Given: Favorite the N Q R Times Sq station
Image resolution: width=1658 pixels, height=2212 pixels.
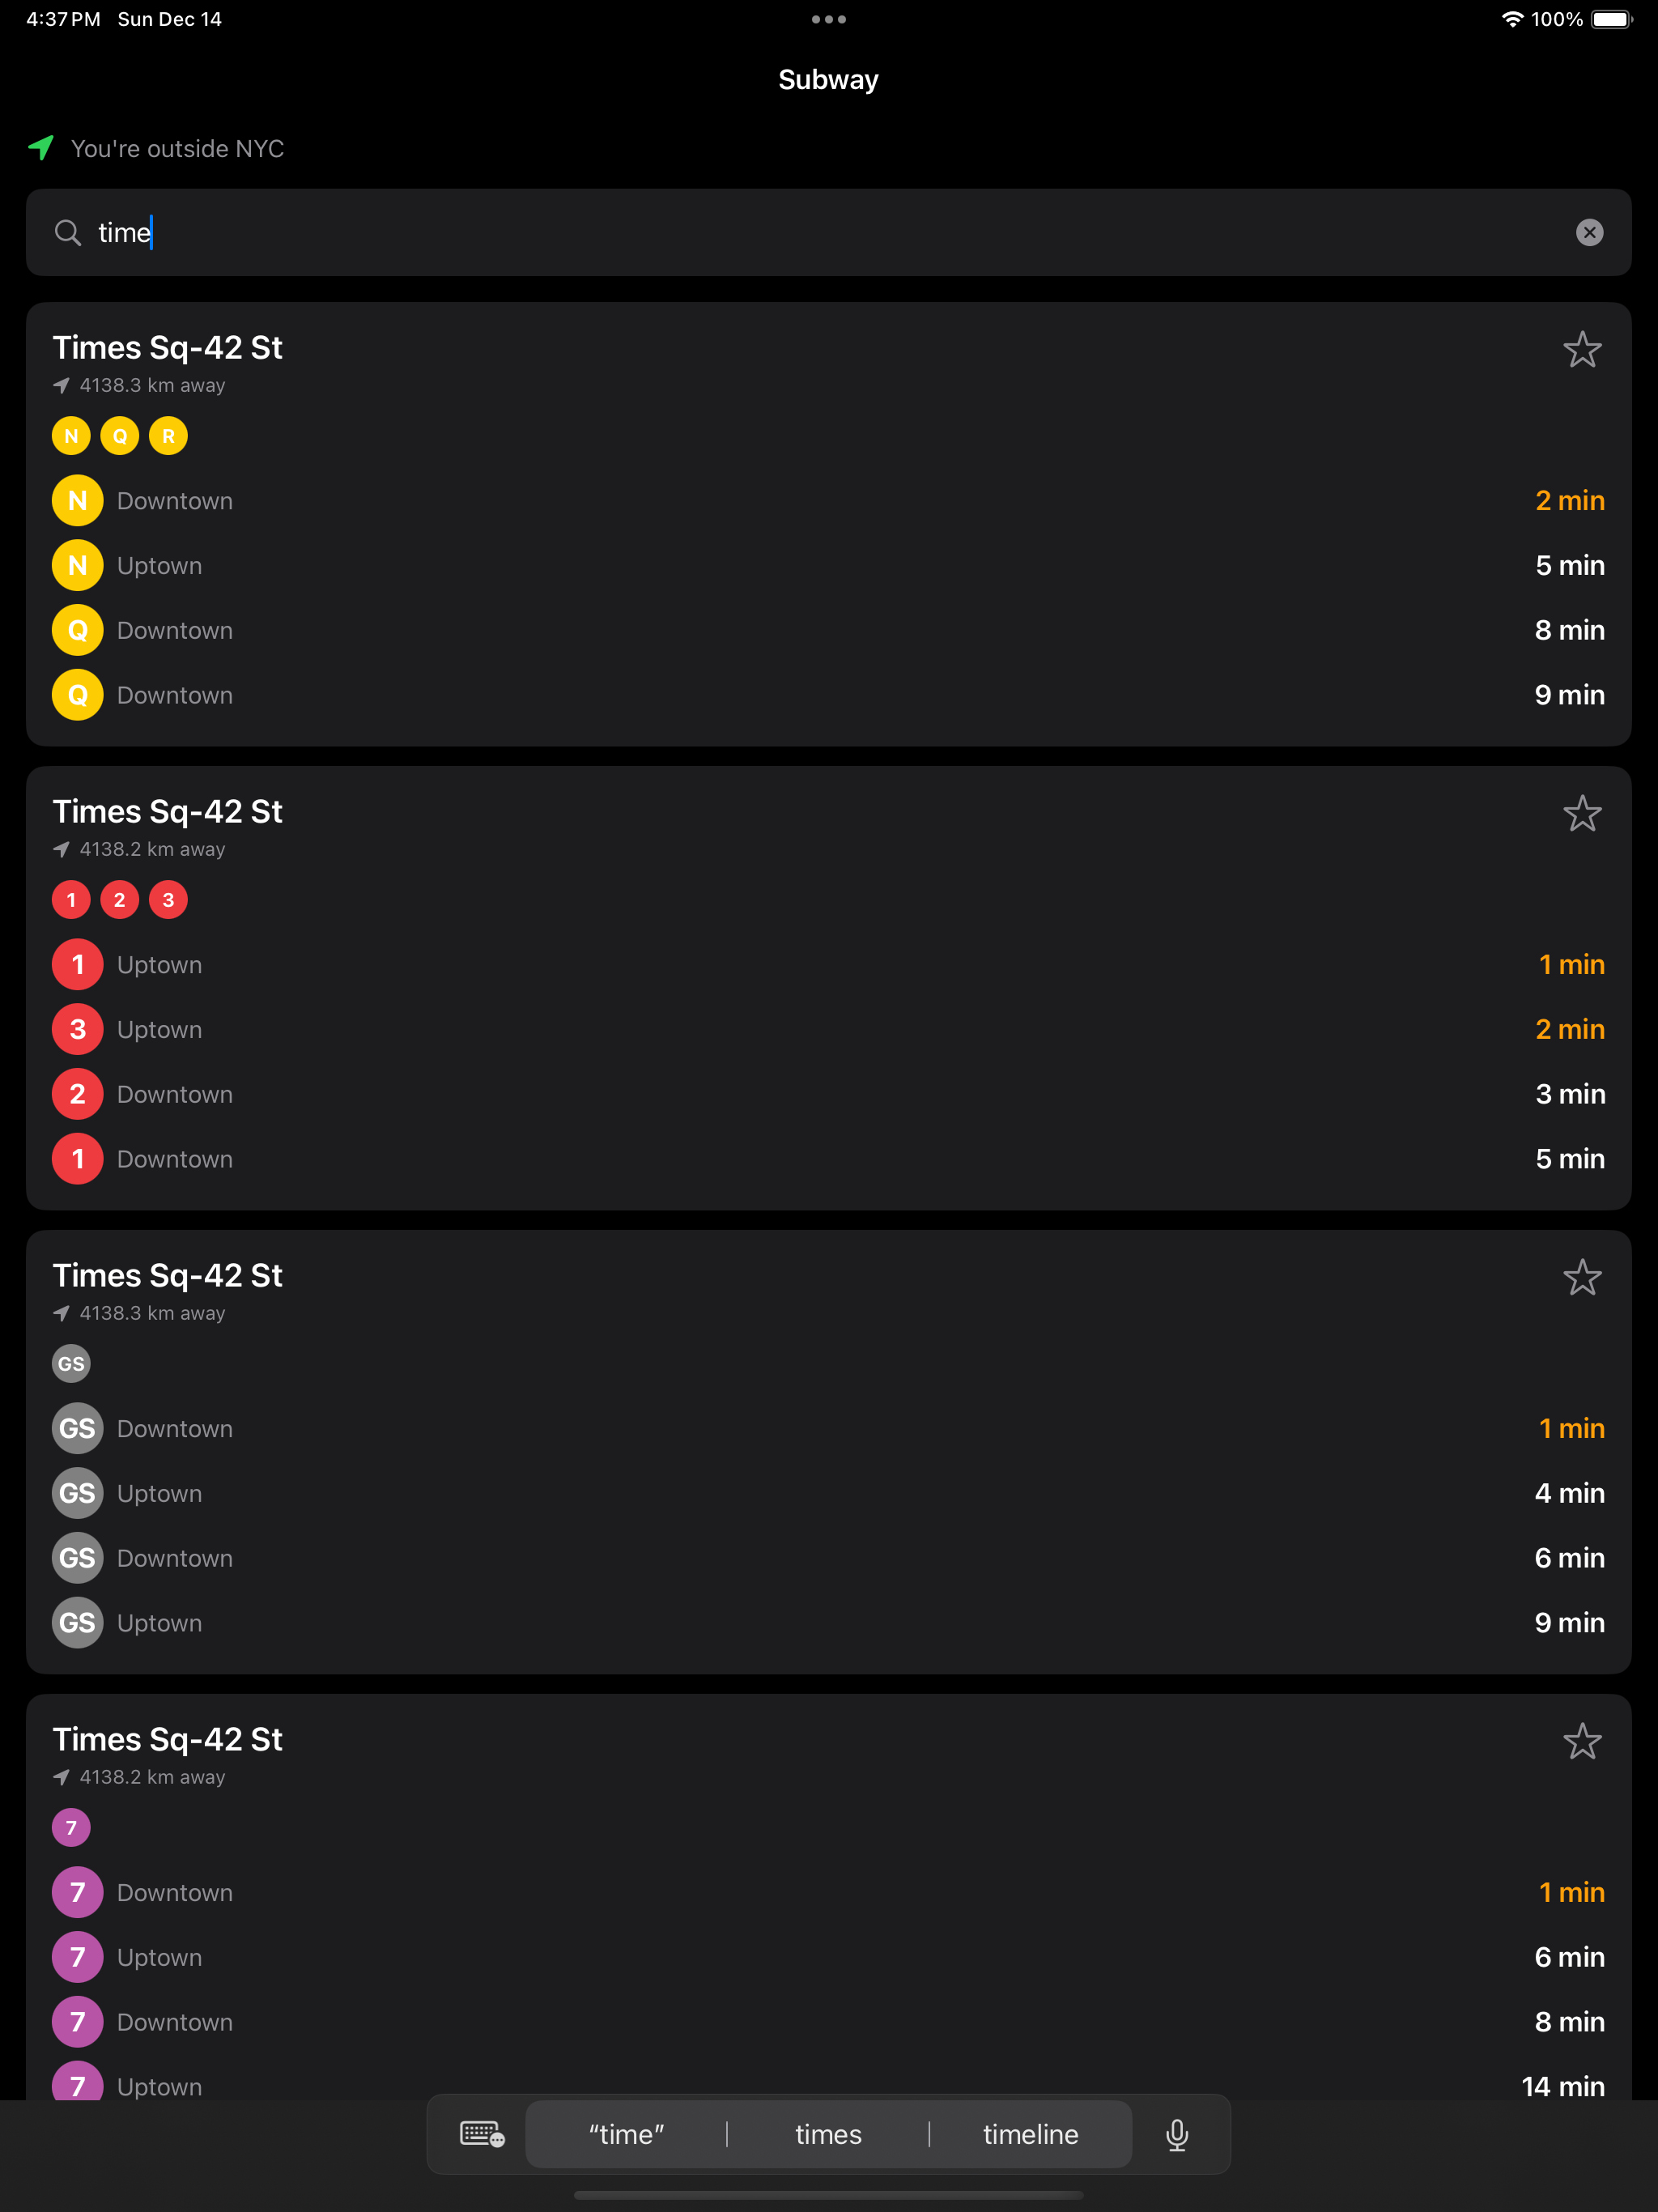Looking at the screenshot, I should pyautogui.click(x=1582, y=349).
